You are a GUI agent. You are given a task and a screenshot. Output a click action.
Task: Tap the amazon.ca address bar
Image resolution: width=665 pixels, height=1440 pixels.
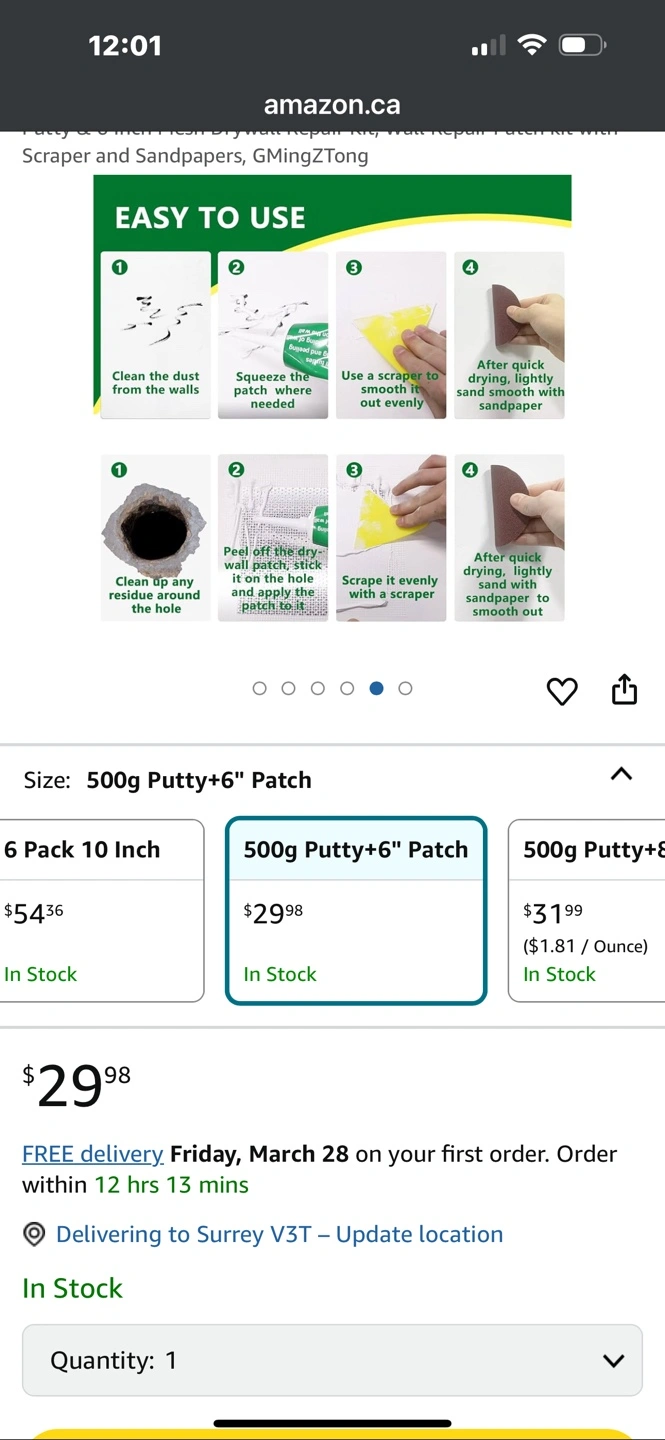coord(332,105)
